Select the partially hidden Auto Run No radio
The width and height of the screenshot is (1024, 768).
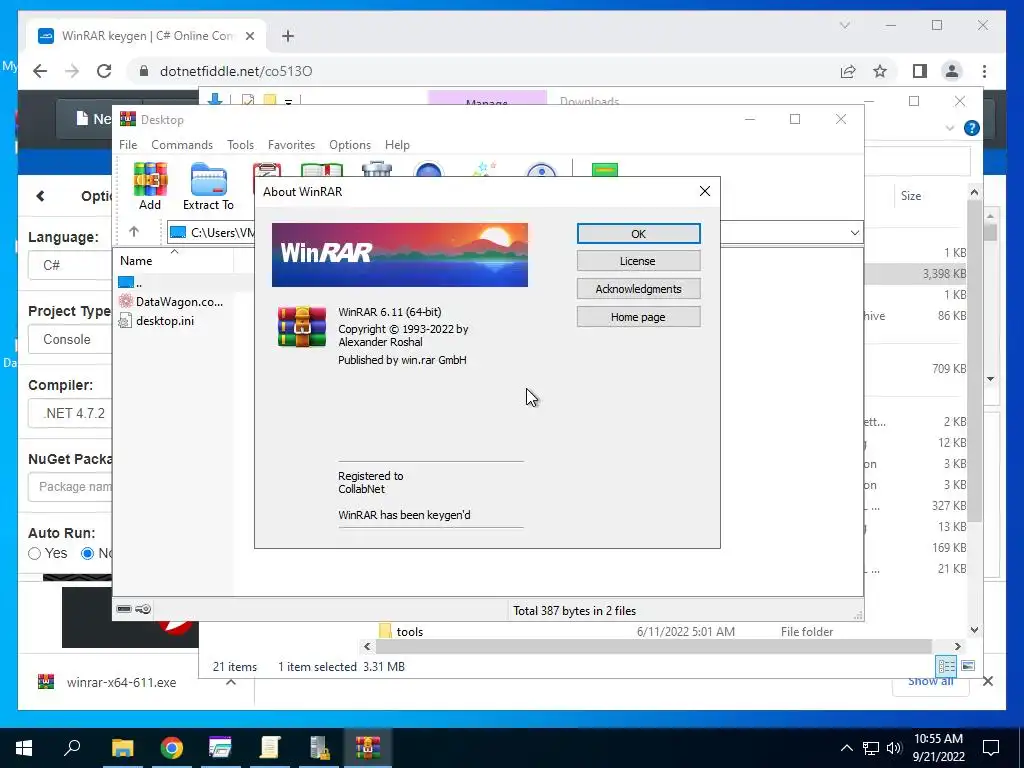pyautogui.click(x=87, y=553)
